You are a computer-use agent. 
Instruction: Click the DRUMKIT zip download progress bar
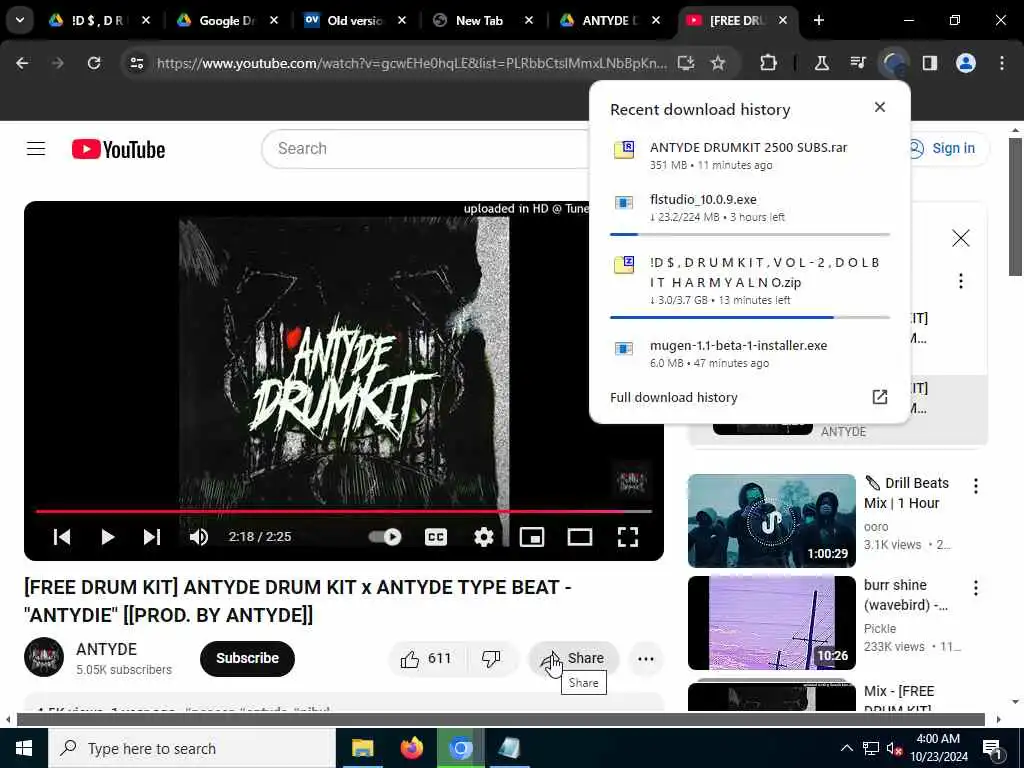pos(749,317)
